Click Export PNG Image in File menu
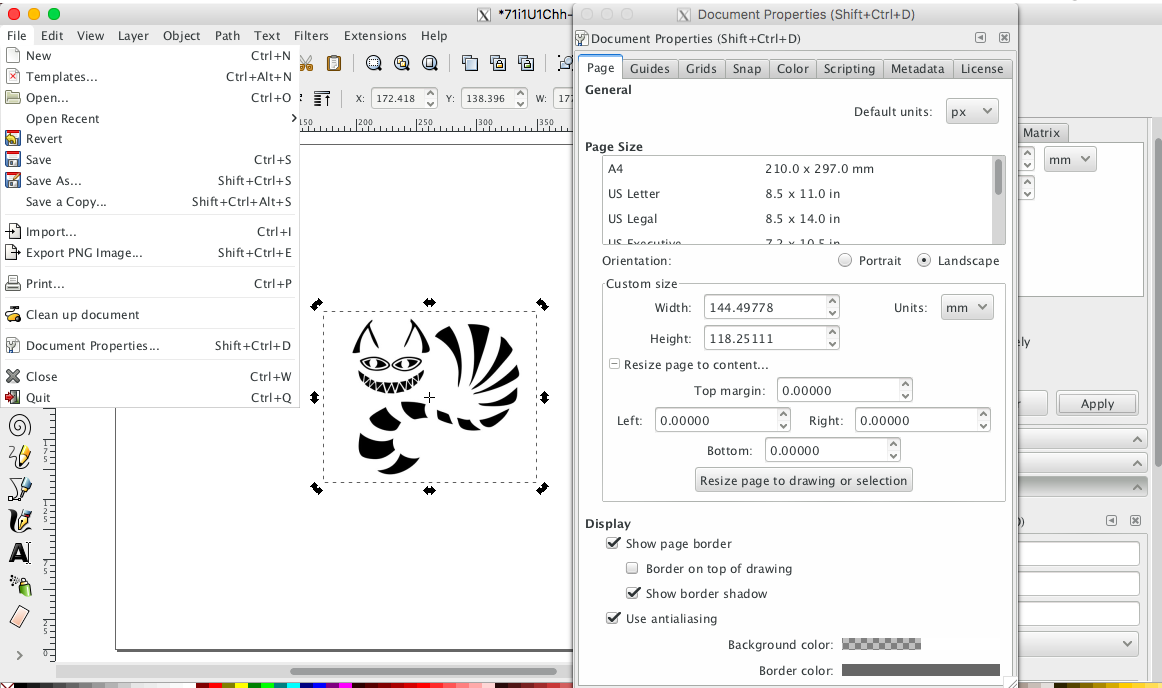Viewport: 1162px width, 688px height. click(150, 253)
